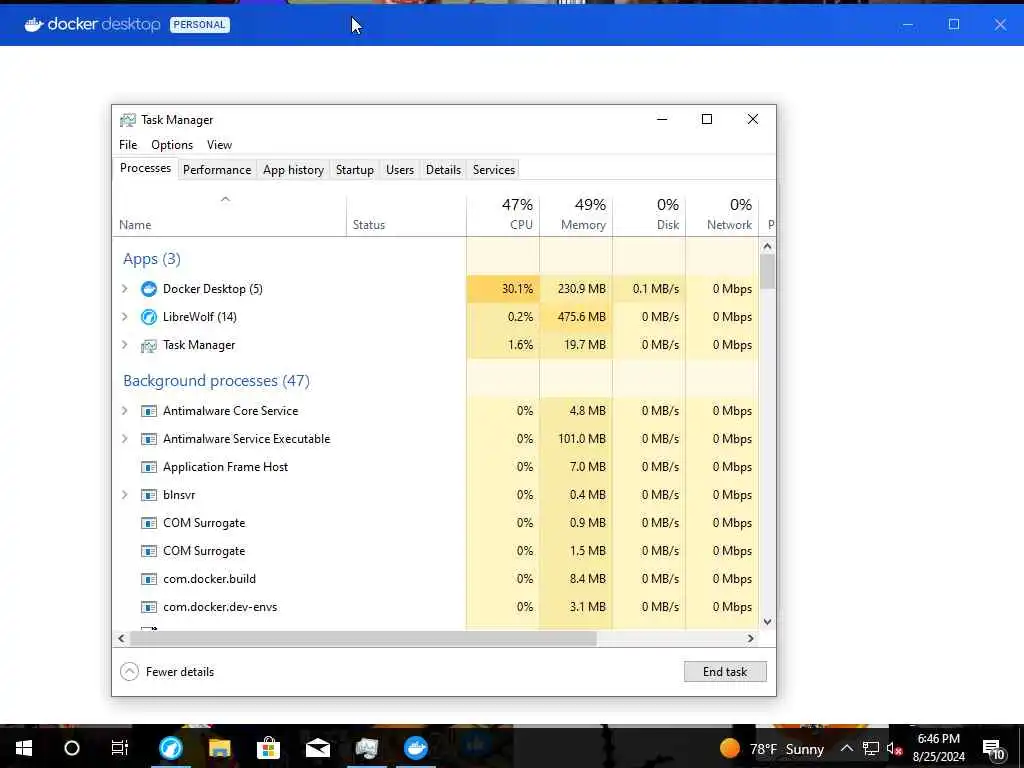1024x768 pixels.
Task: Expand the Docker Desktop (5) process group
Action: tap(125, 289)
